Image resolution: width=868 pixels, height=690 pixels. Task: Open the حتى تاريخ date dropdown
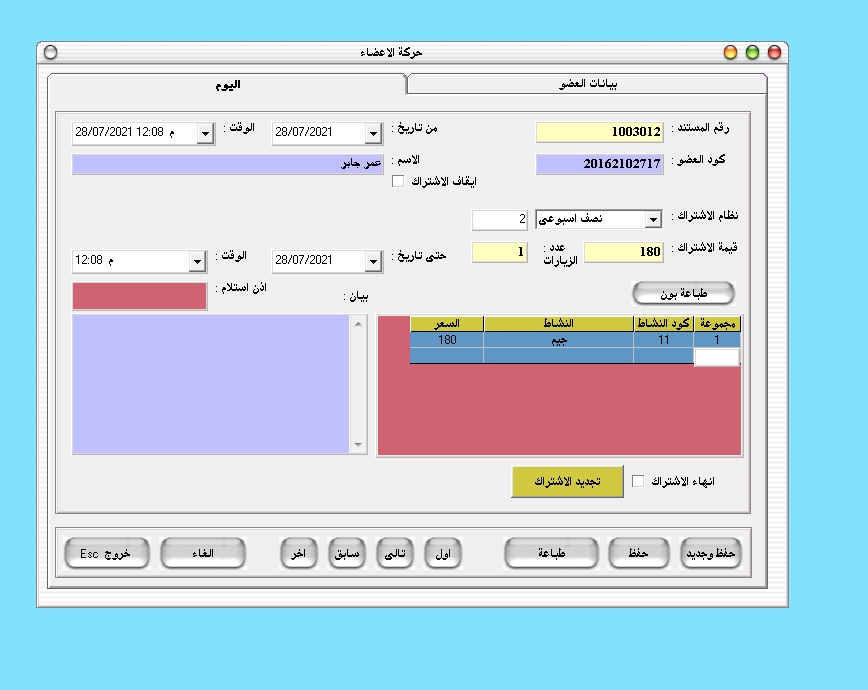[x=373, y=261]
